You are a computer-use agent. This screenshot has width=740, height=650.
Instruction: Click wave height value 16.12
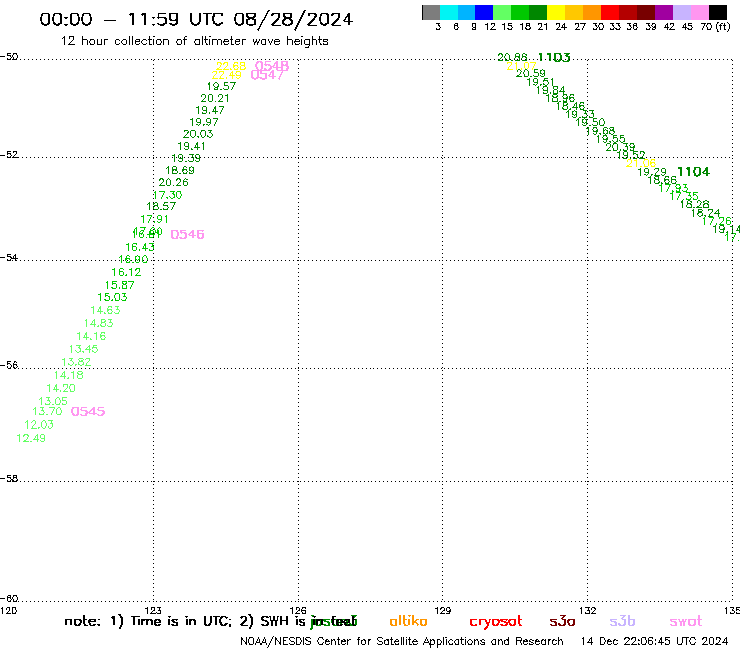tap(126, 272)
